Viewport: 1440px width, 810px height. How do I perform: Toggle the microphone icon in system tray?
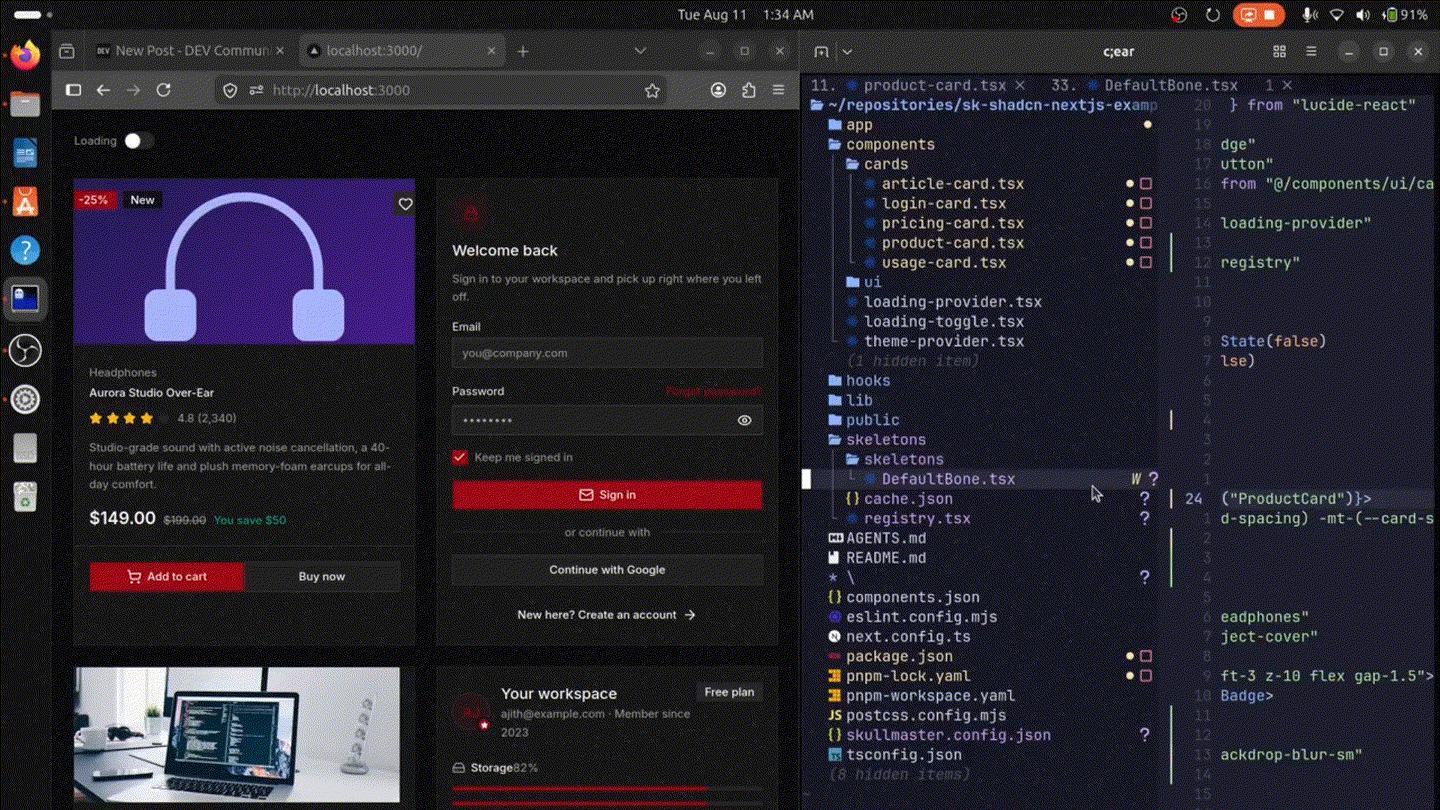[x=1309, y=15]
